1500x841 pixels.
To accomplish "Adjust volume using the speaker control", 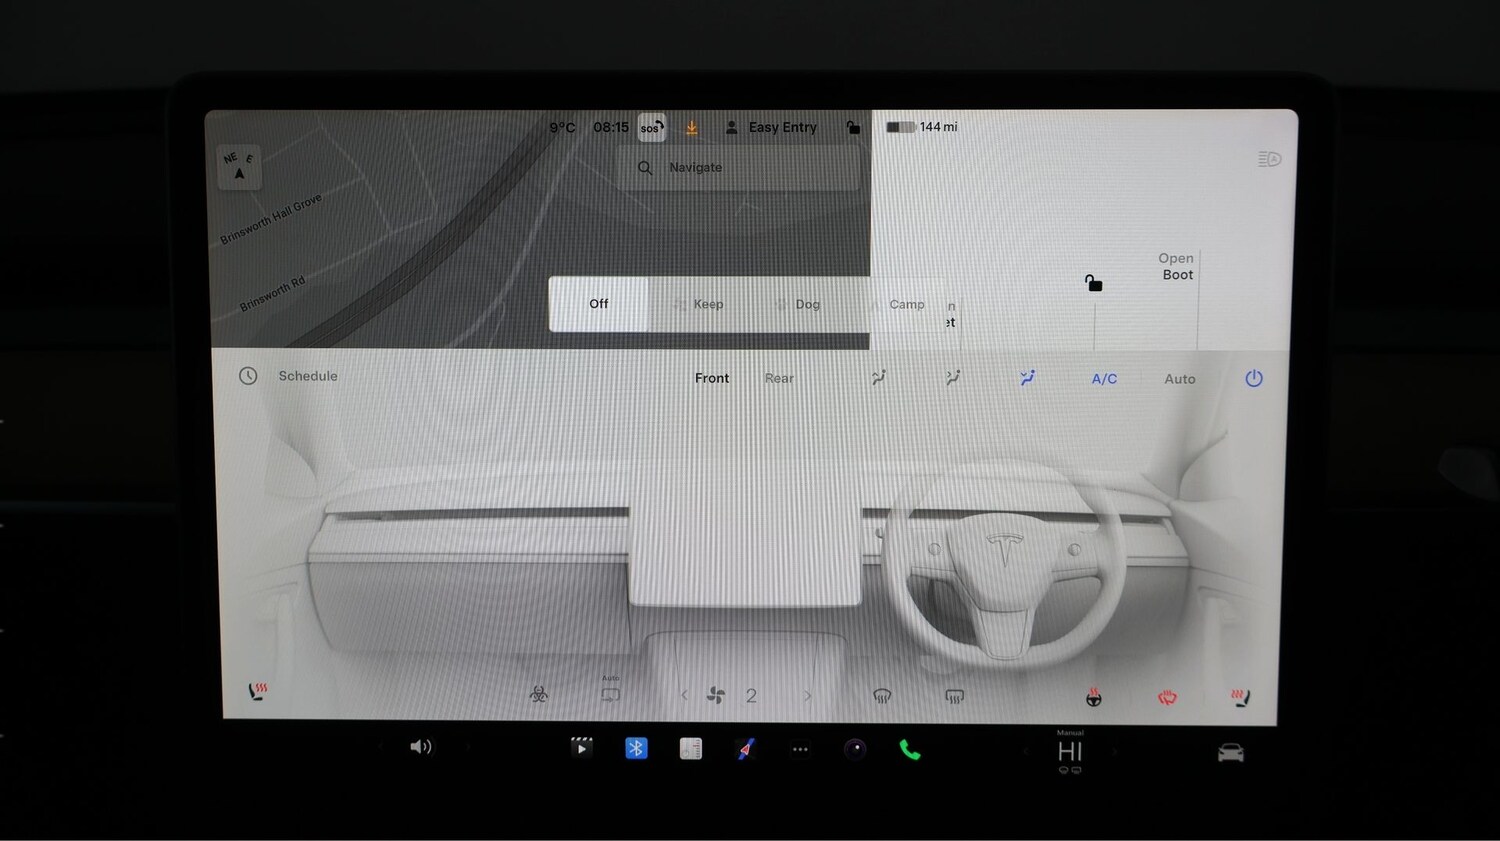I will tap(421, 747).
